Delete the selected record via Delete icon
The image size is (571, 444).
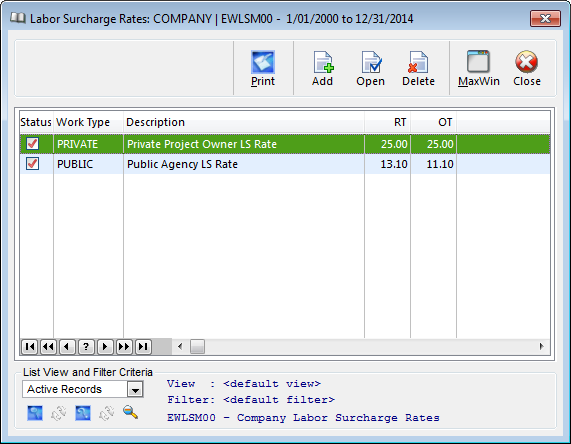click(418, 62)
